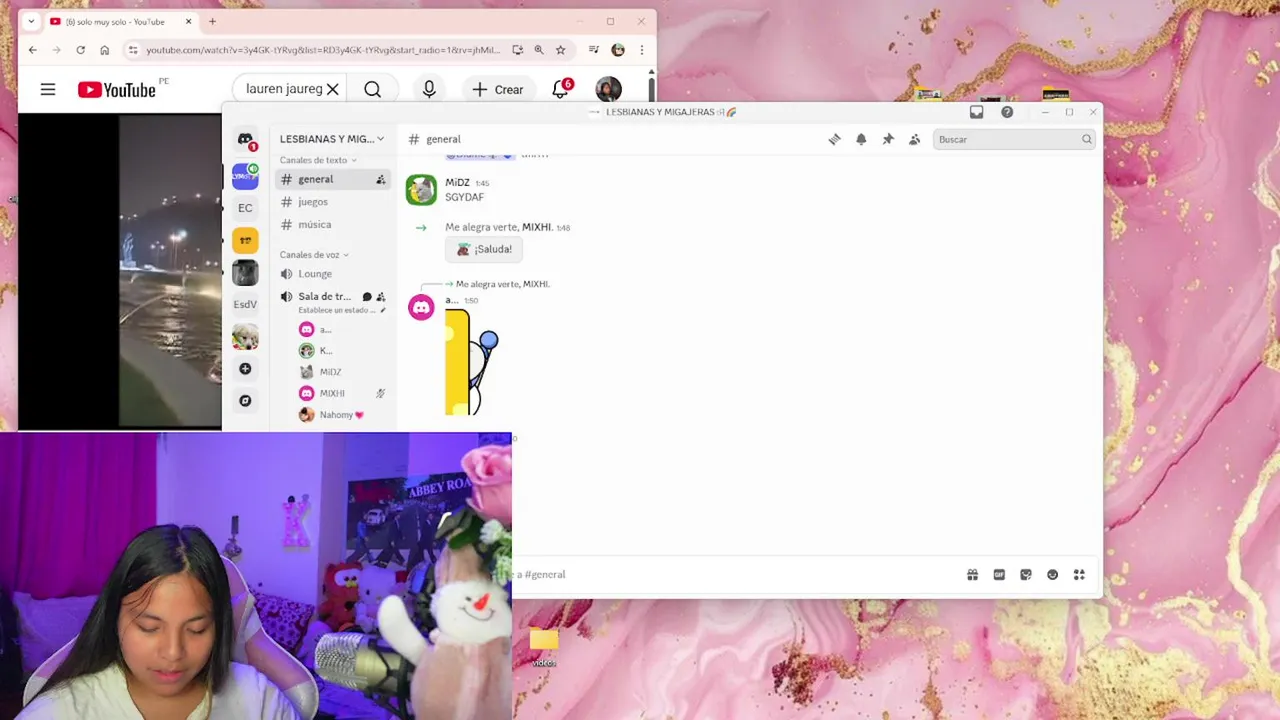Create invite icon next to general channel
The height and width of the screenshot is (720, 1280).
click(380, 180)
